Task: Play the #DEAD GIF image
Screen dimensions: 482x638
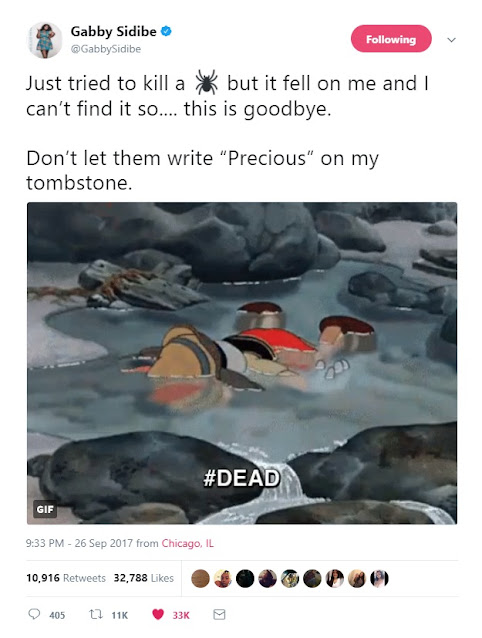Action: click(x=242, y=363)
